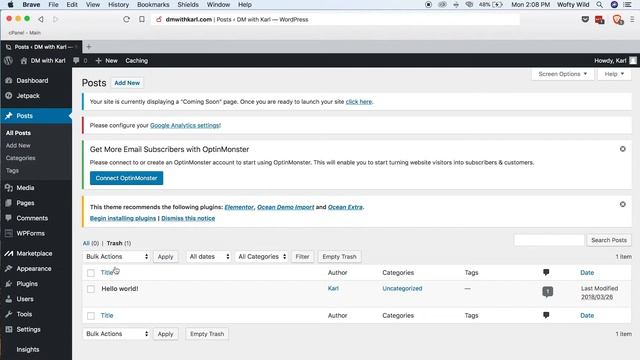Expand the Help panel
This screenshot has height=360, width=640.
click(x=614, y=74)
